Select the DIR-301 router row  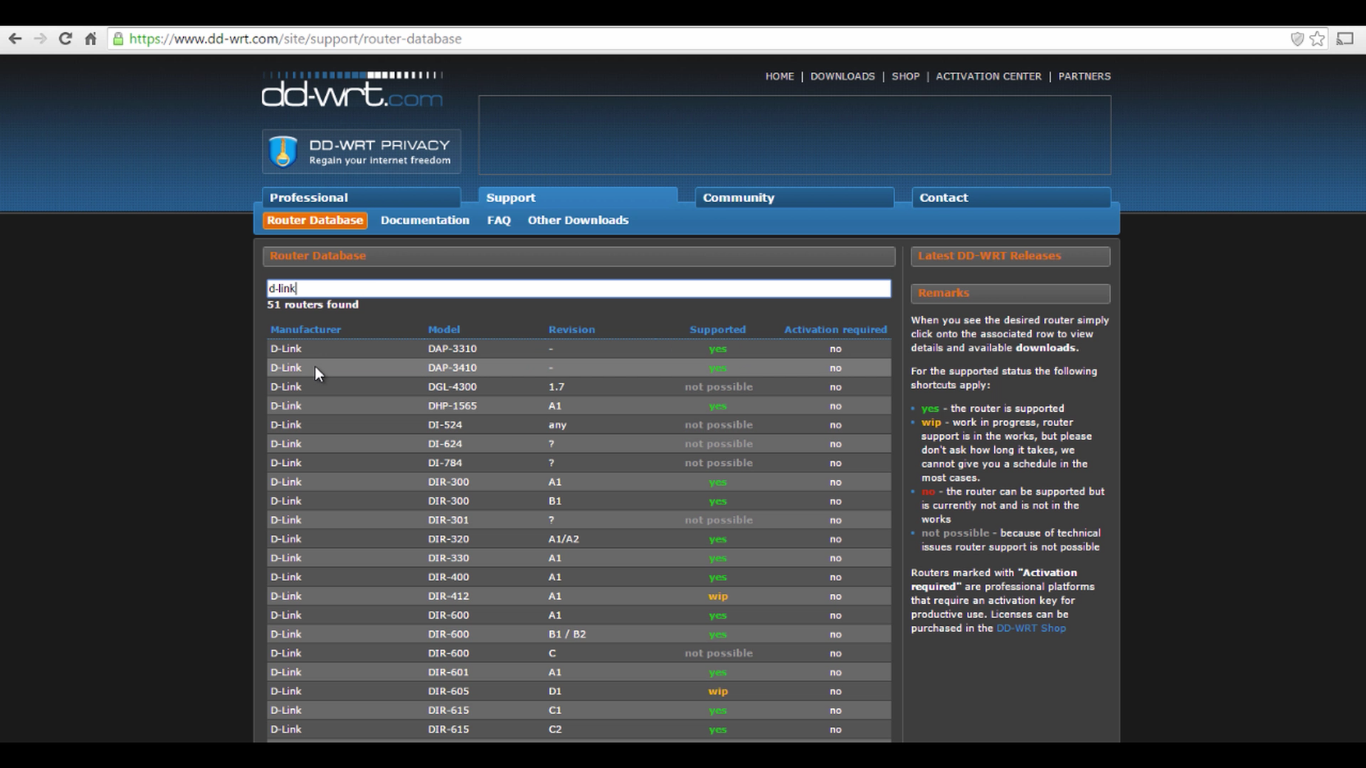pos(578,520)
